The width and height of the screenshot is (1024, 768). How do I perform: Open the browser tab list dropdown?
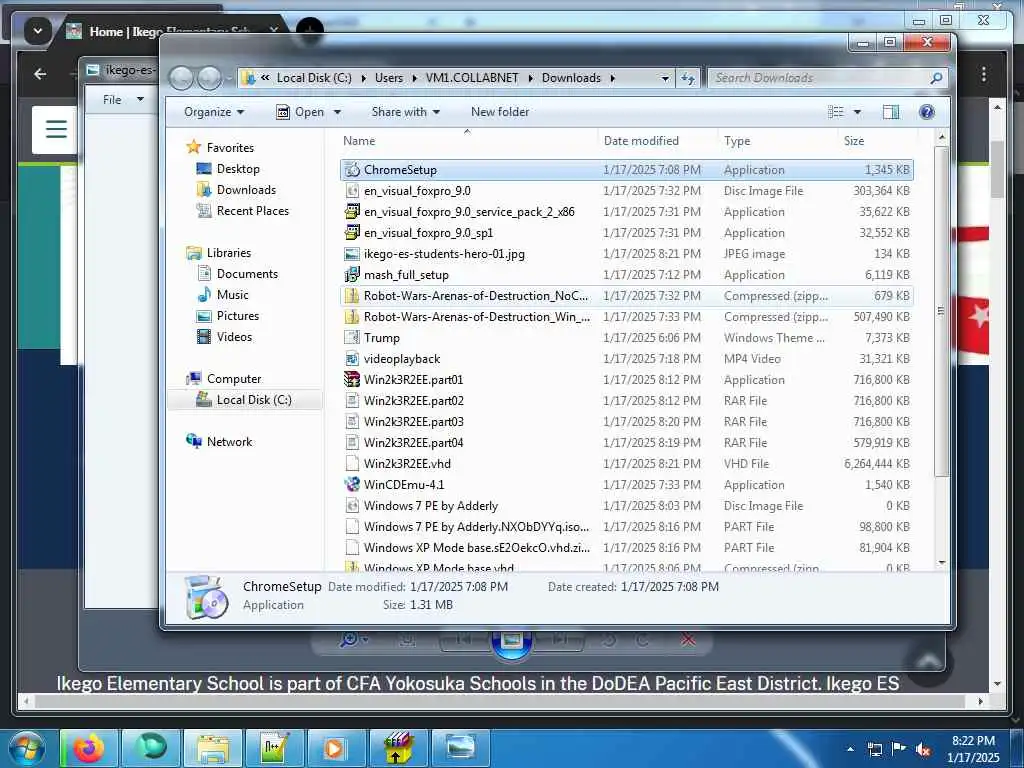(37, 31)
